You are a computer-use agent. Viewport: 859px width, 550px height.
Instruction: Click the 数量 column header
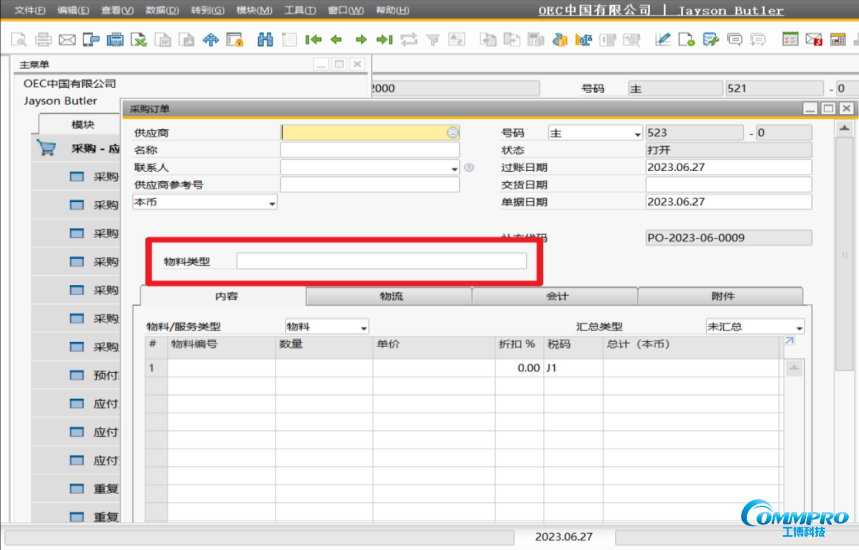pos(324,345)
